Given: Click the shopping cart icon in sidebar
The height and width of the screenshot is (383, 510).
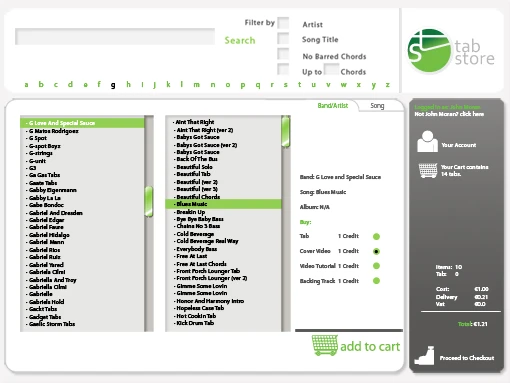Looking at the screenshot, I should click(428, 170).
